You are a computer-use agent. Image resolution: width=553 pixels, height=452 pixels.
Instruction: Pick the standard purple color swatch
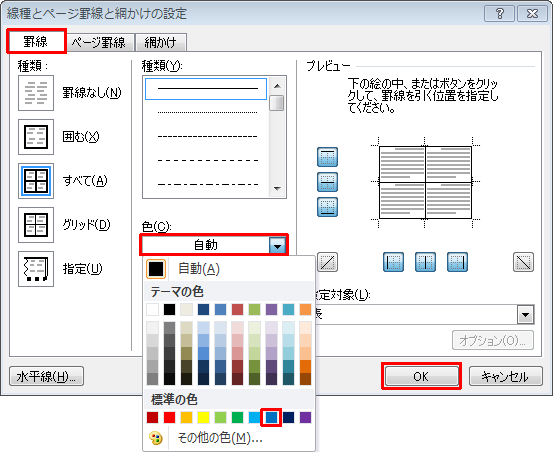tap(305, 418)
